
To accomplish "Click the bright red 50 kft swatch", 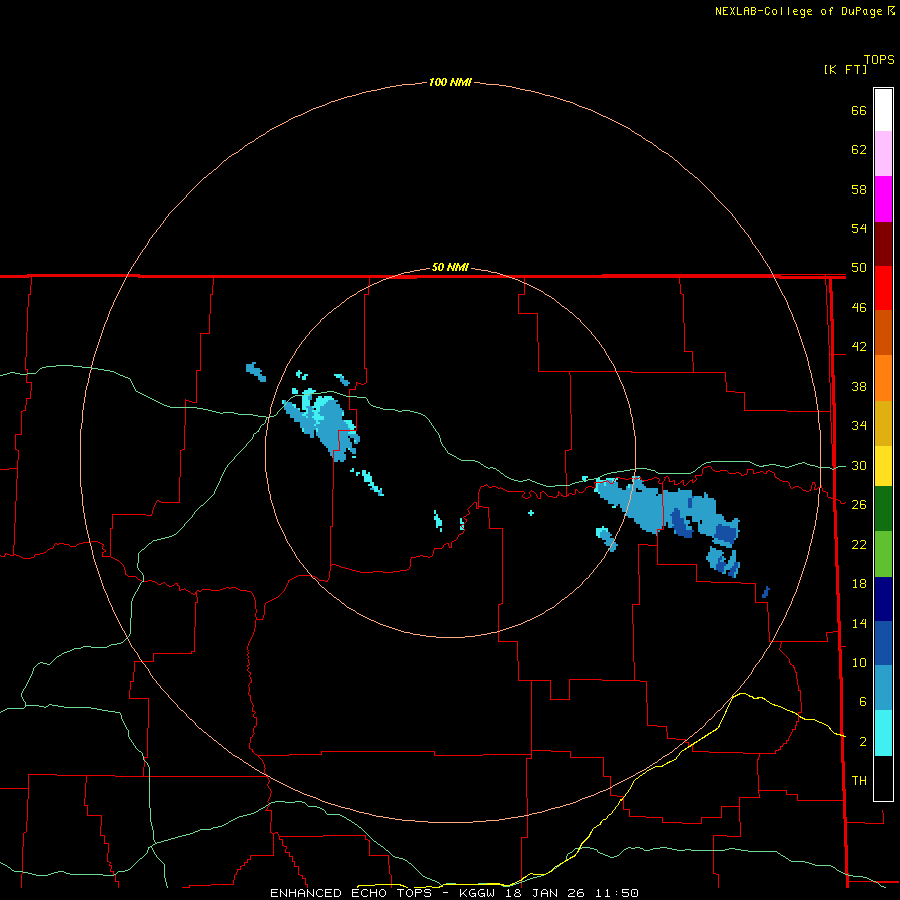I will 883,288.
